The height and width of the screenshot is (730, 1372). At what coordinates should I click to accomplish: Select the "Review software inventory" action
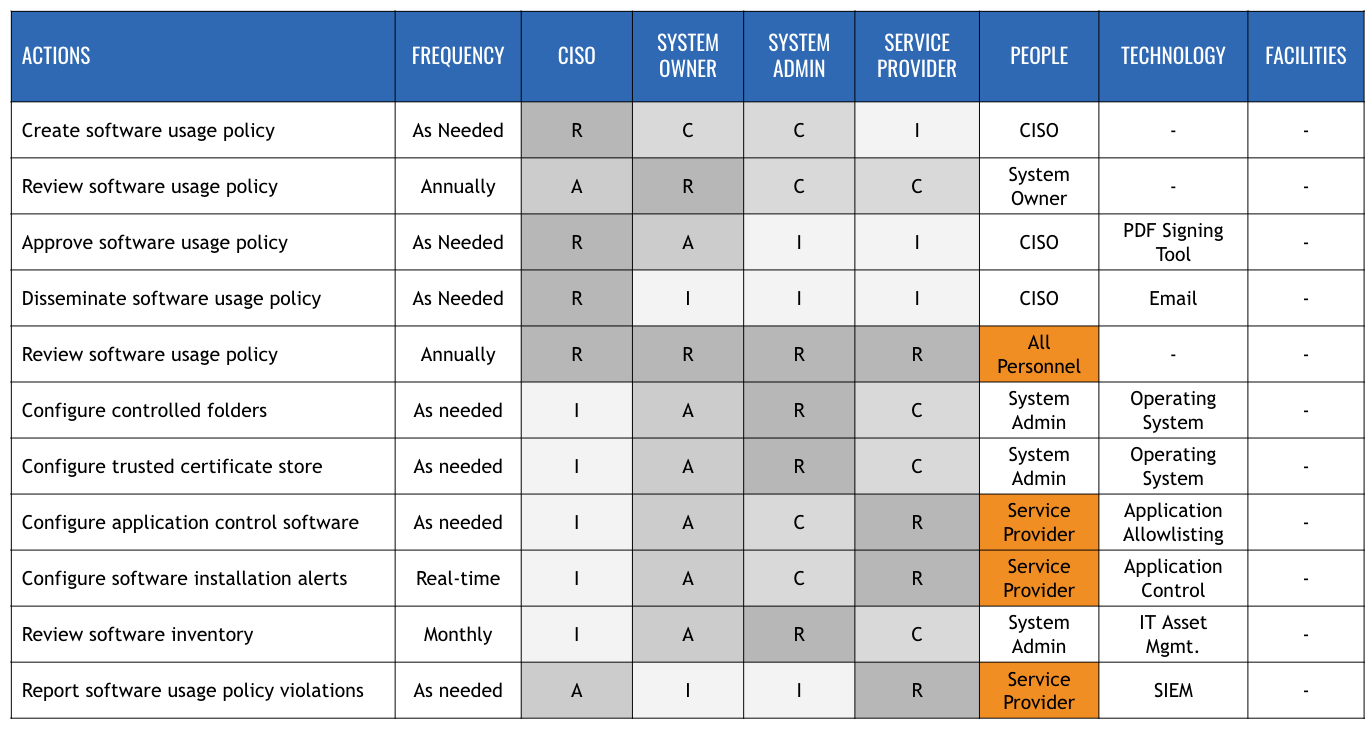[138, 634]
